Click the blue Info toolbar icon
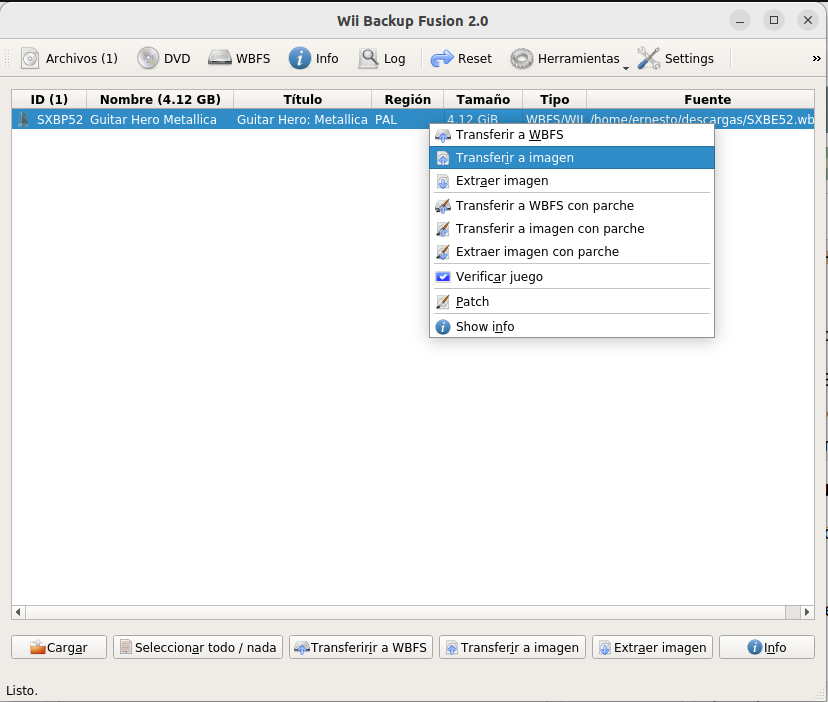The image size is (828, 702). [300, 59]
